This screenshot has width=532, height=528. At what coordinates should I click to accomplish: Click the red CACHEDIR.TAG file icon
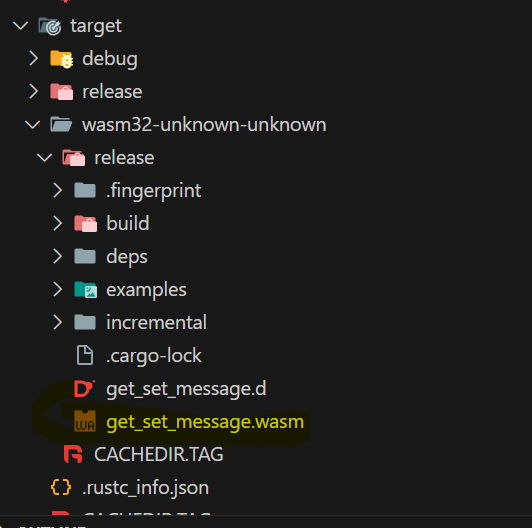tap(73, 454)
